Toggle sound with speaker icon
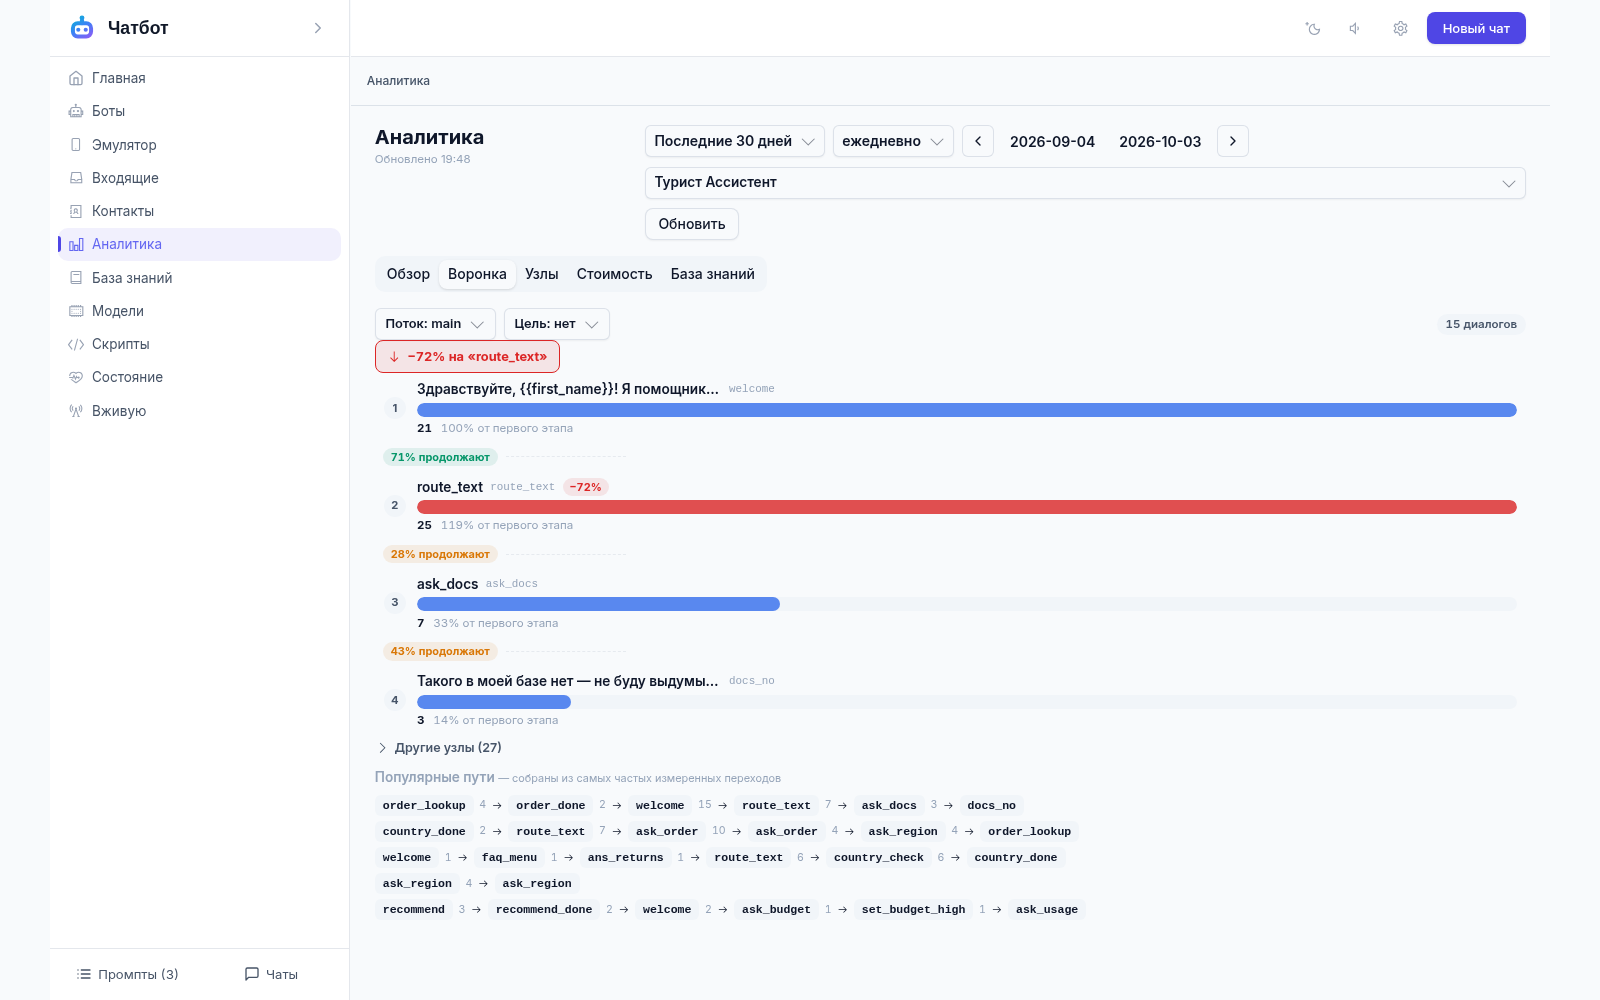 tap(1355, 28)
